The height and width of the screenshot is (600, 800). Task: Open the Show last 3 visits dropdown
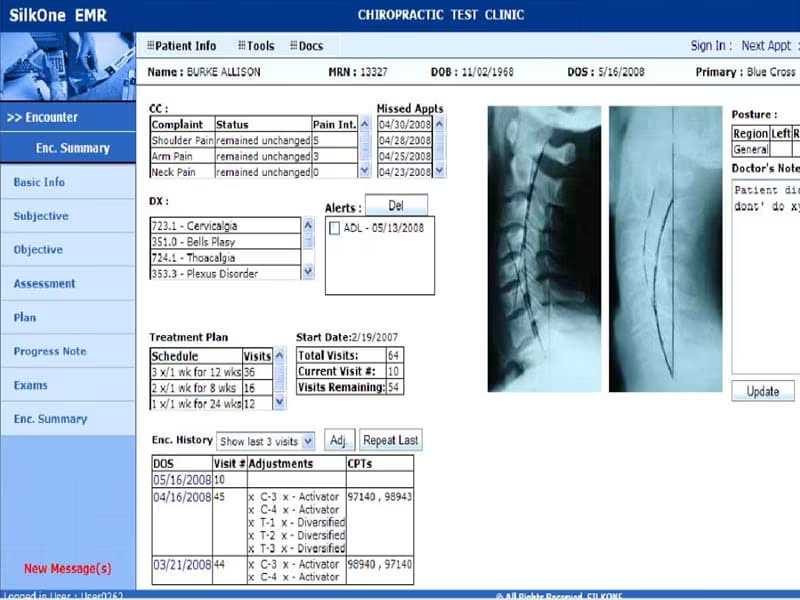[265, 441]
